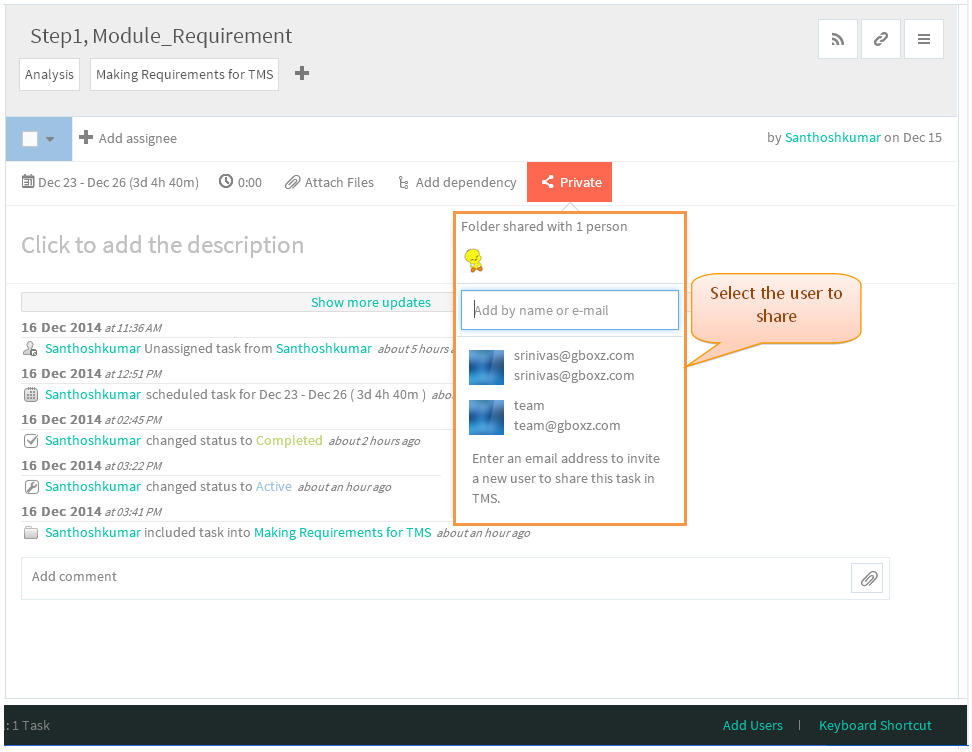Image resolution: width=972 pixels, height=752 pixels.
Task: Click the unassigned user icon in activity
Action: (30, 349)
